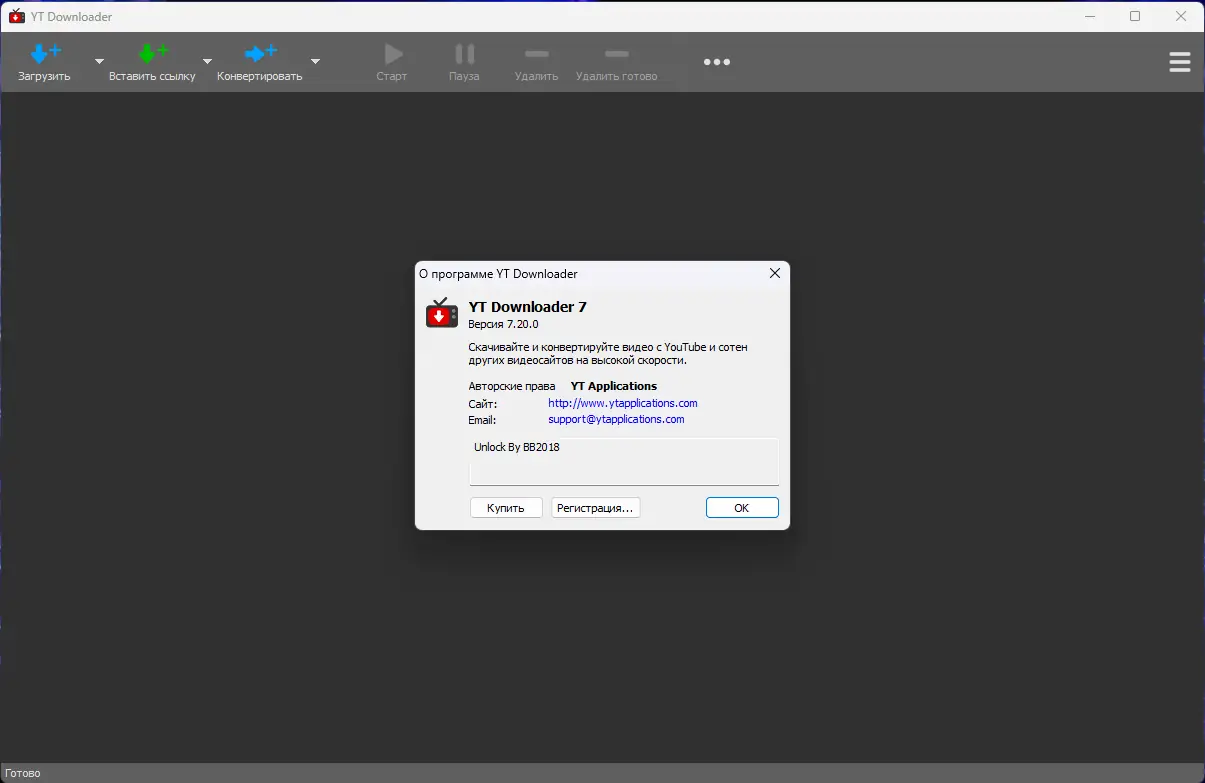Image resolution: width=1205 pixels, height=783 pixels.
Task: Click the Конвертировать convert icon
Action: 262,53
